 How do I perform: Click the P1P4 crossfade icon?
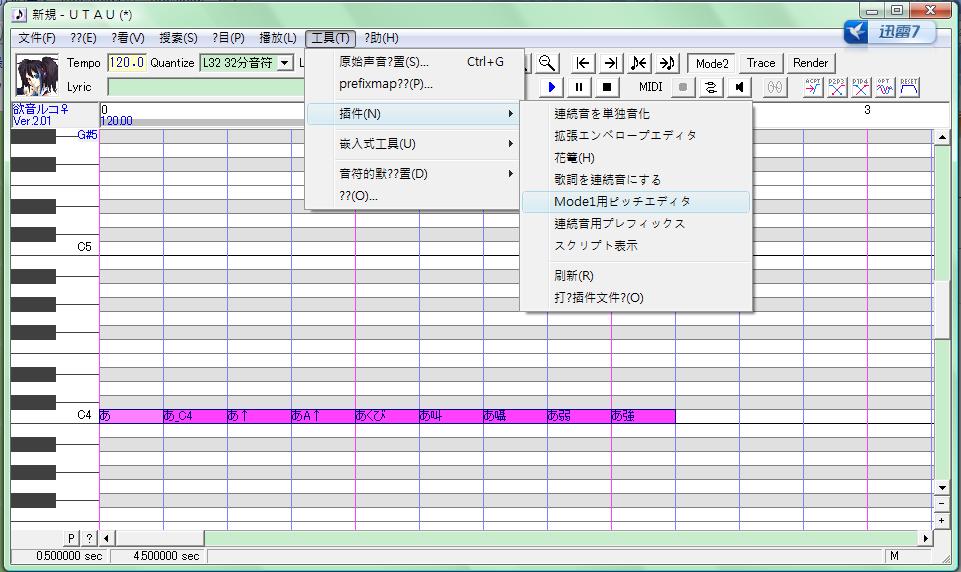coord(860,87)
